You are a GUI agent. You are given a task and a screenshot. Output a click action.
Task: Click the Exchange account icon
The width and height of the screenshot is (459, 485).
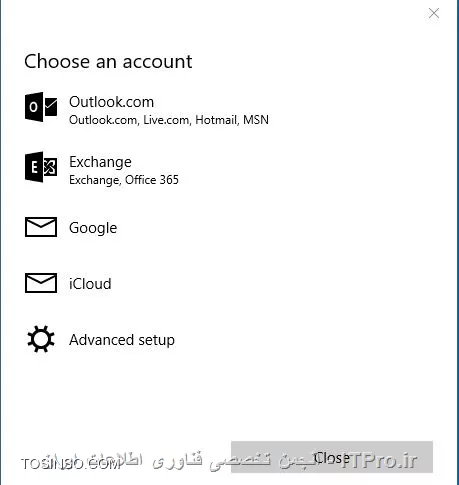[x=41, y=167]
